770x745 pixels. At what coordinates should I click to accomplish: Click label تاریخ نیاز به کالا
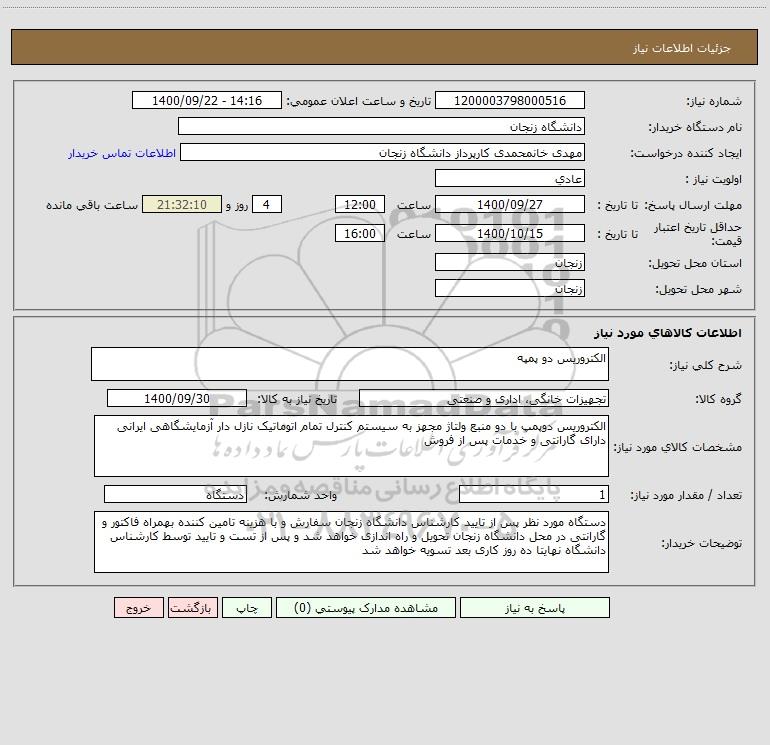click(x=298, y=399)
